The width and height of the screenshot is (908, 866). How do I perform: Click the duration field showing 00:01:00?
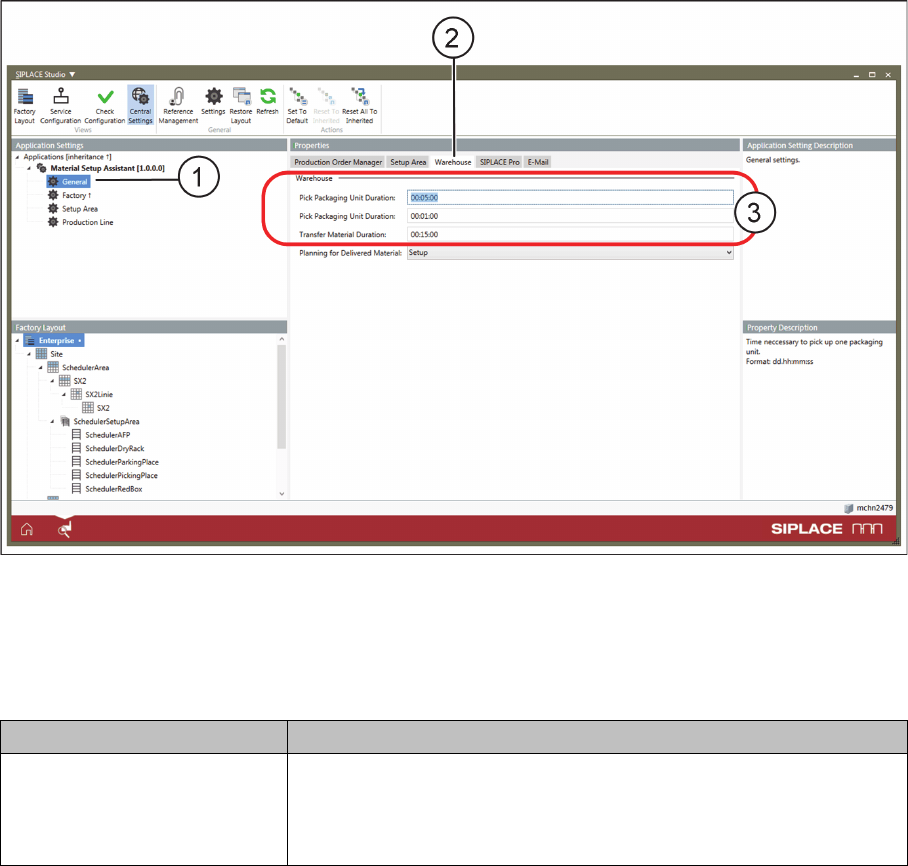(x=570, y=216)
